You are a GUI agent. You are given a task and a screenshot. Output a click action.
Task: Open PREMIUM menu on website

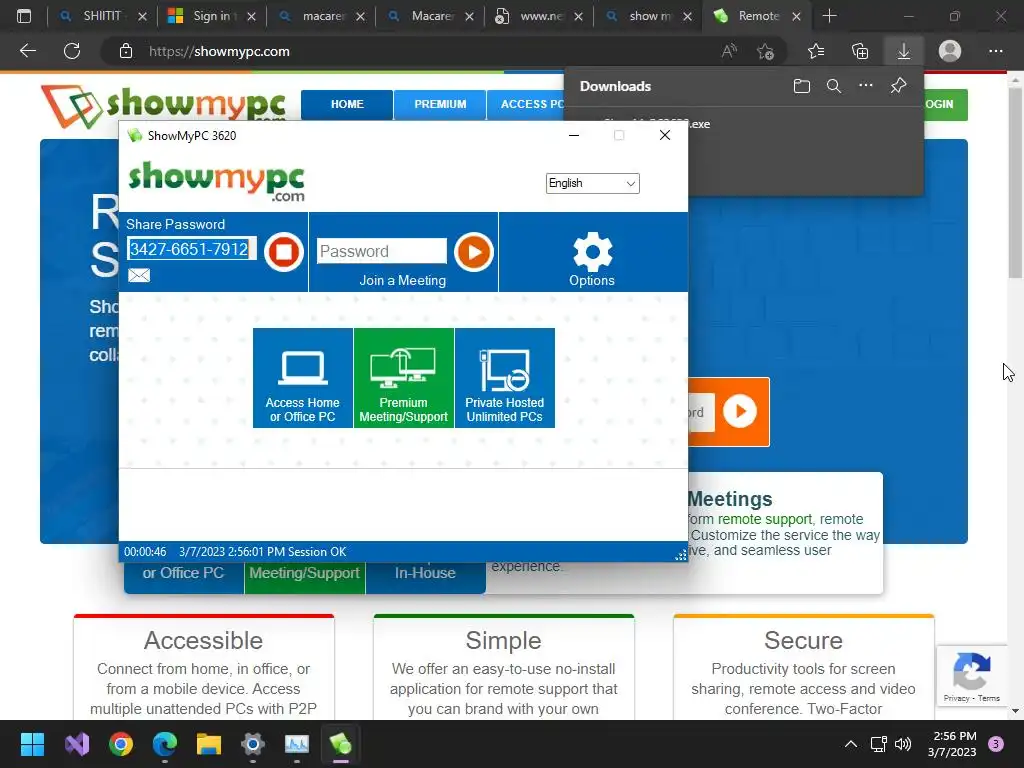click(440, 104)
